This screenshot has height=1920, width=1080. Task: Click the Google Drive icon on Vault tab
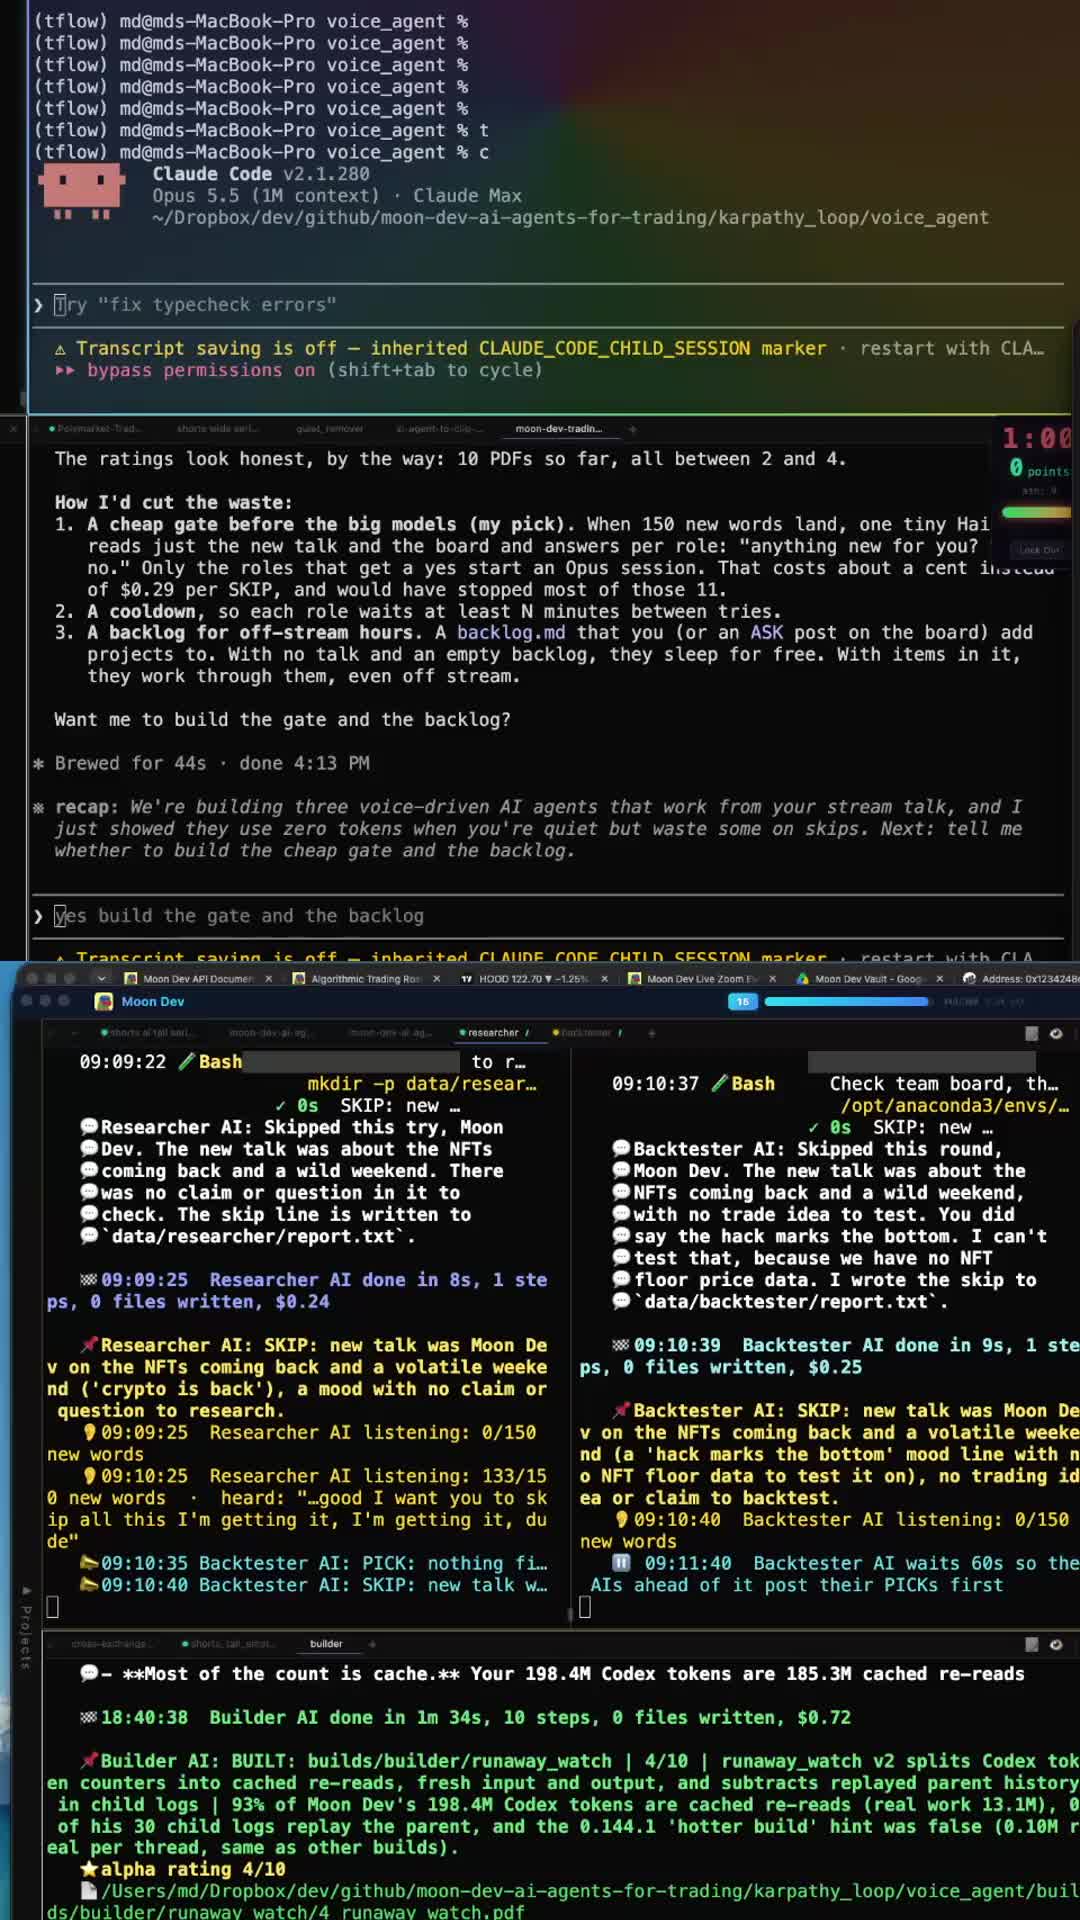click(802, 979)
